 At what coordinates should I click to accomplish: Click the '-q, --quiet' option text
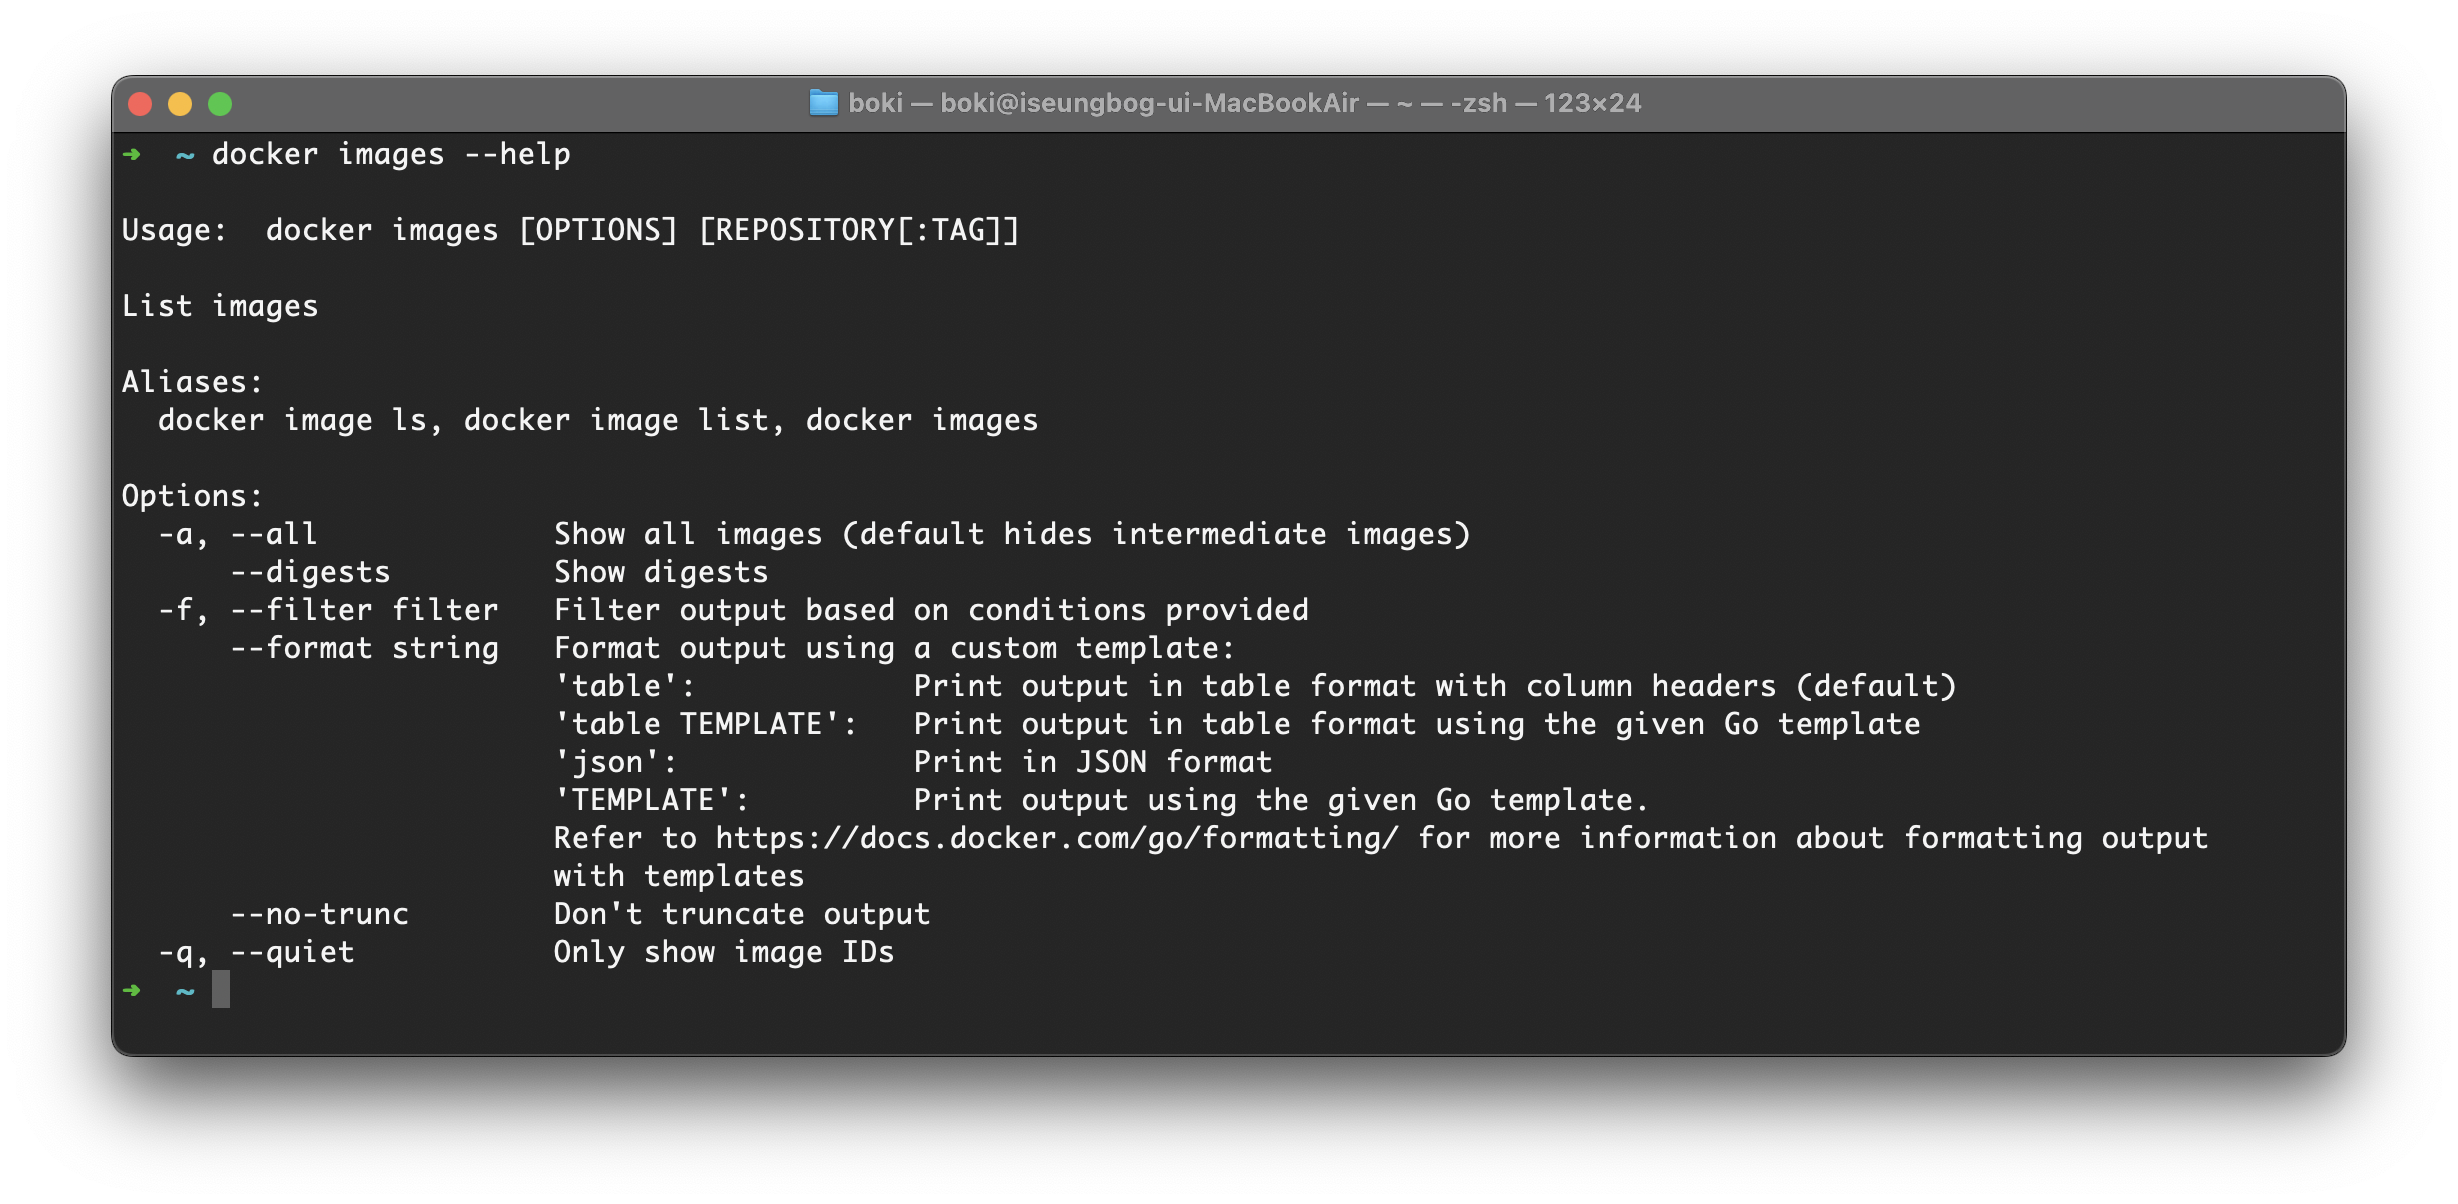[x=256, y=952]
